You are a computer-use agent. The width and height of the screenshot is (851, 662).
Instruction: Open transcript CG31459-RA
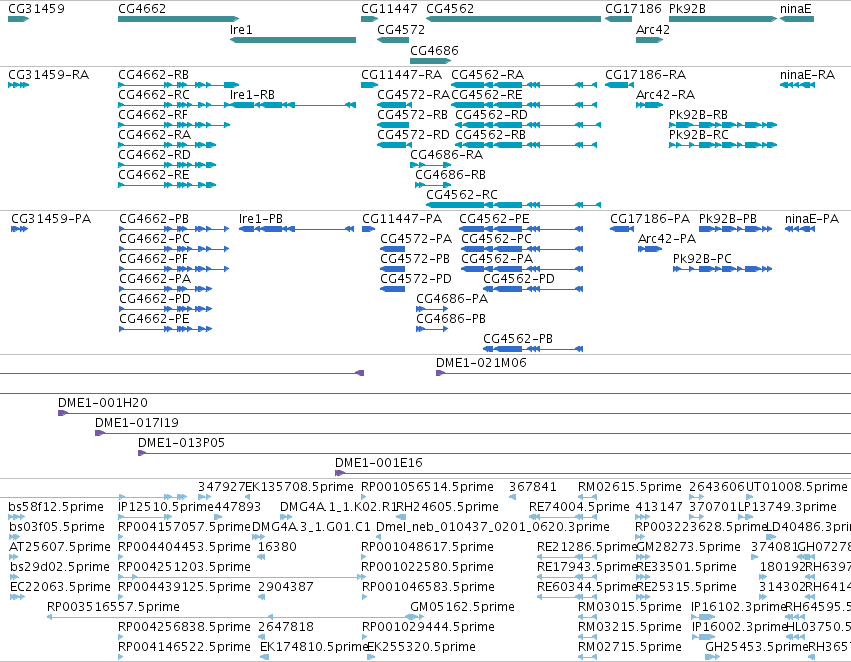click(x=48, y=74)
